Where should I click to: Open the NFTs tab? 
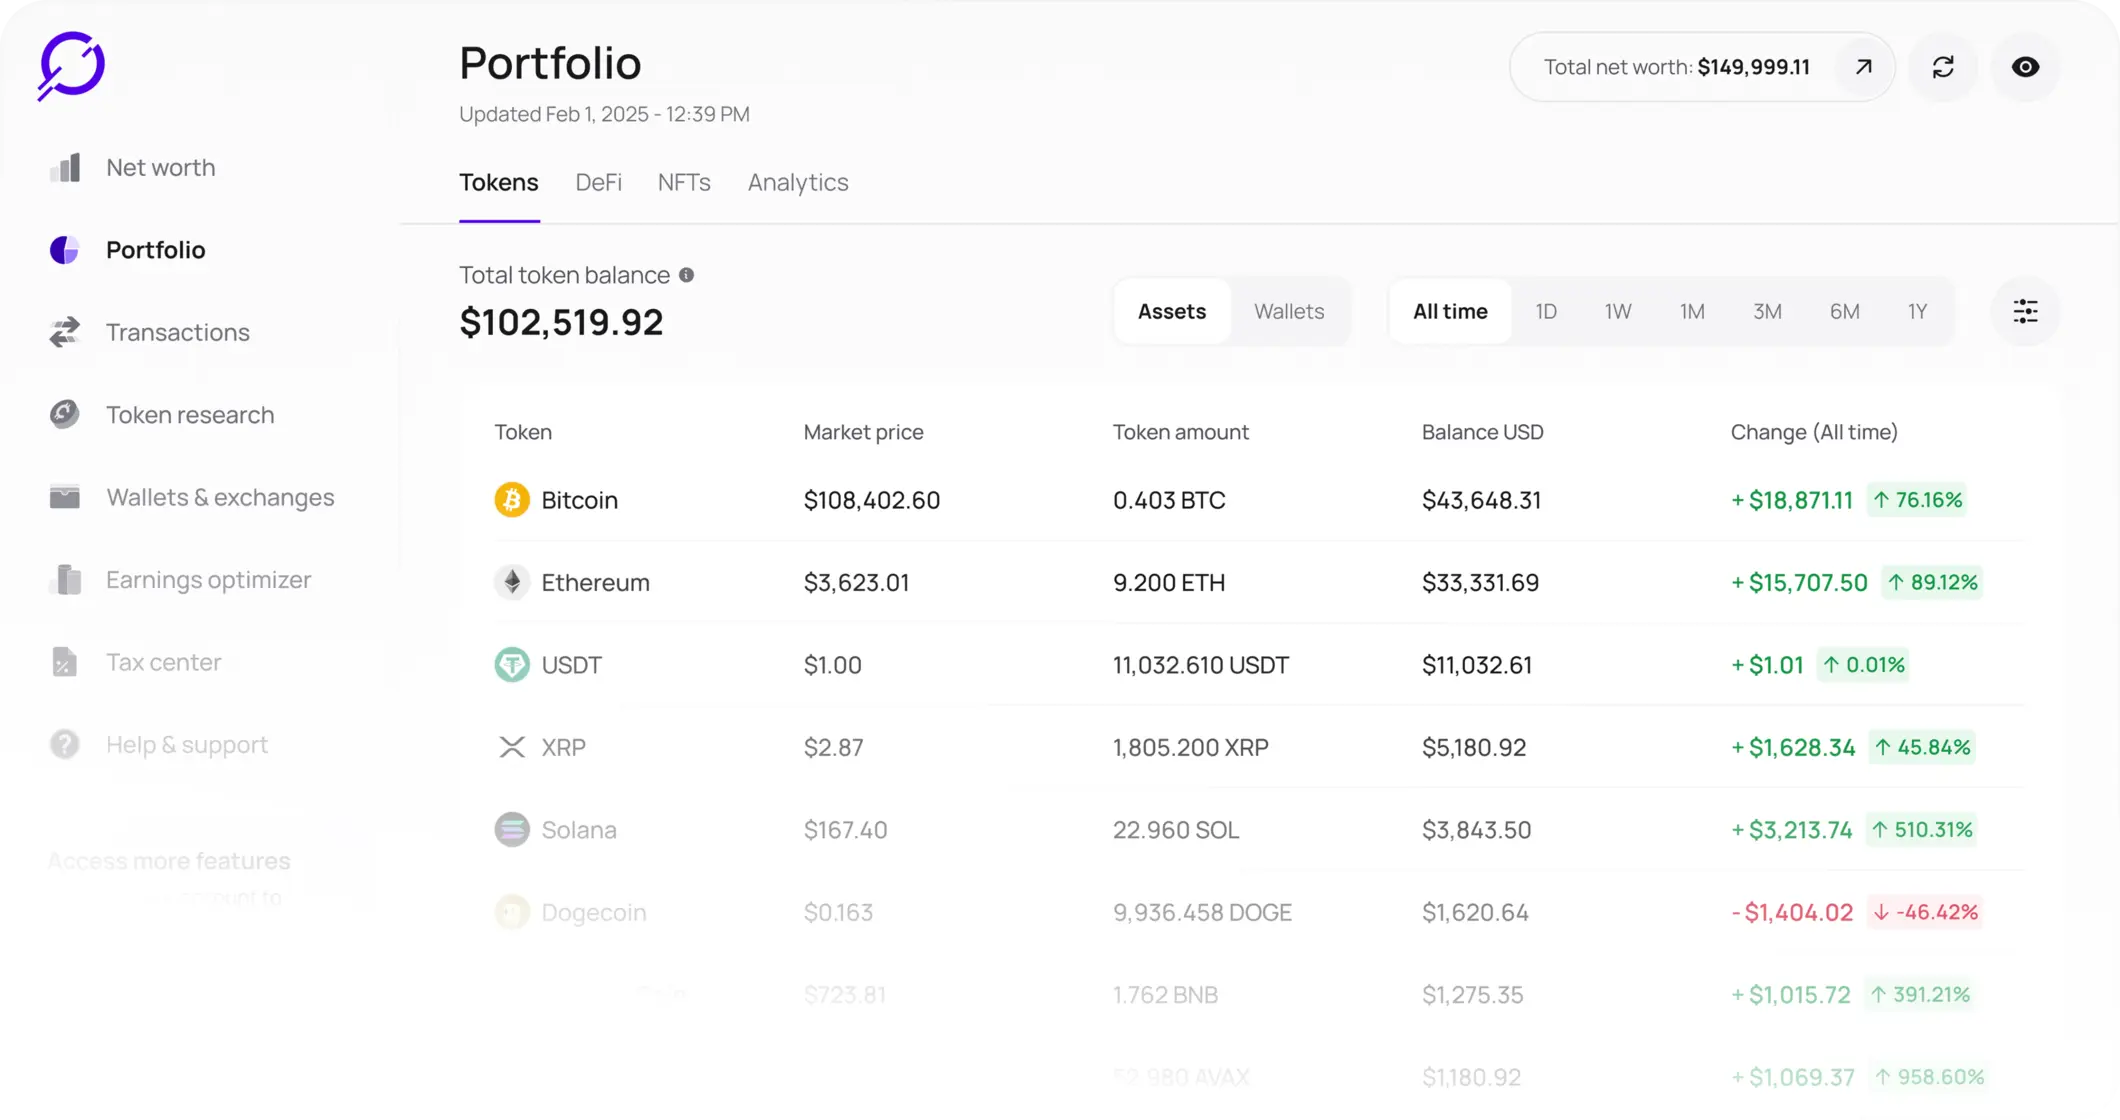tap(684, 183)
